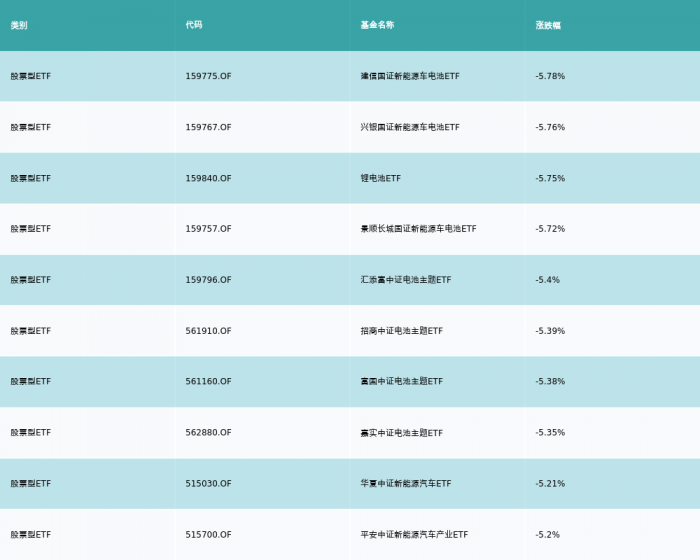The height and width of the screenshot is (560, 700).
Task: Click the -5.76% change value
Action: [550, 127]
